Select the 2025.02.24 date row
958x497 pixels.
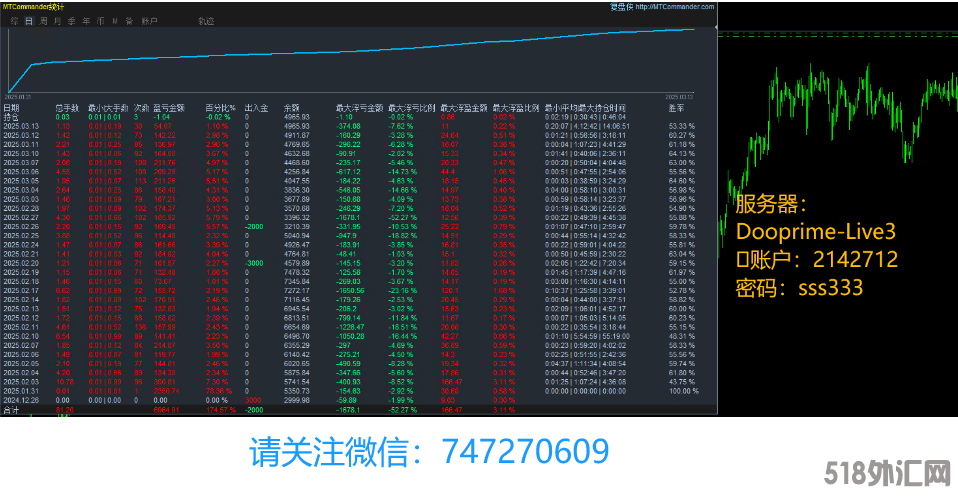[359, 245]
